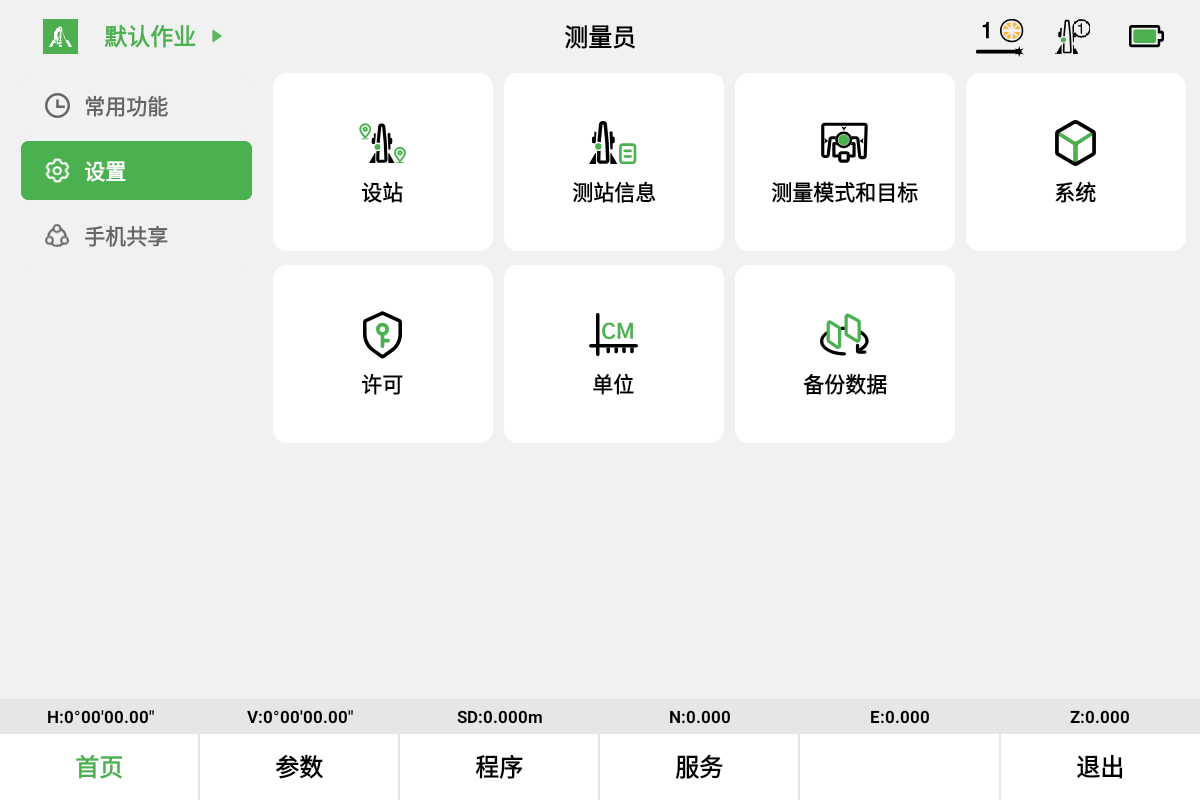Open the 许可 license shield icon
Screen dimensions: 1200x800
coord(382,335)
